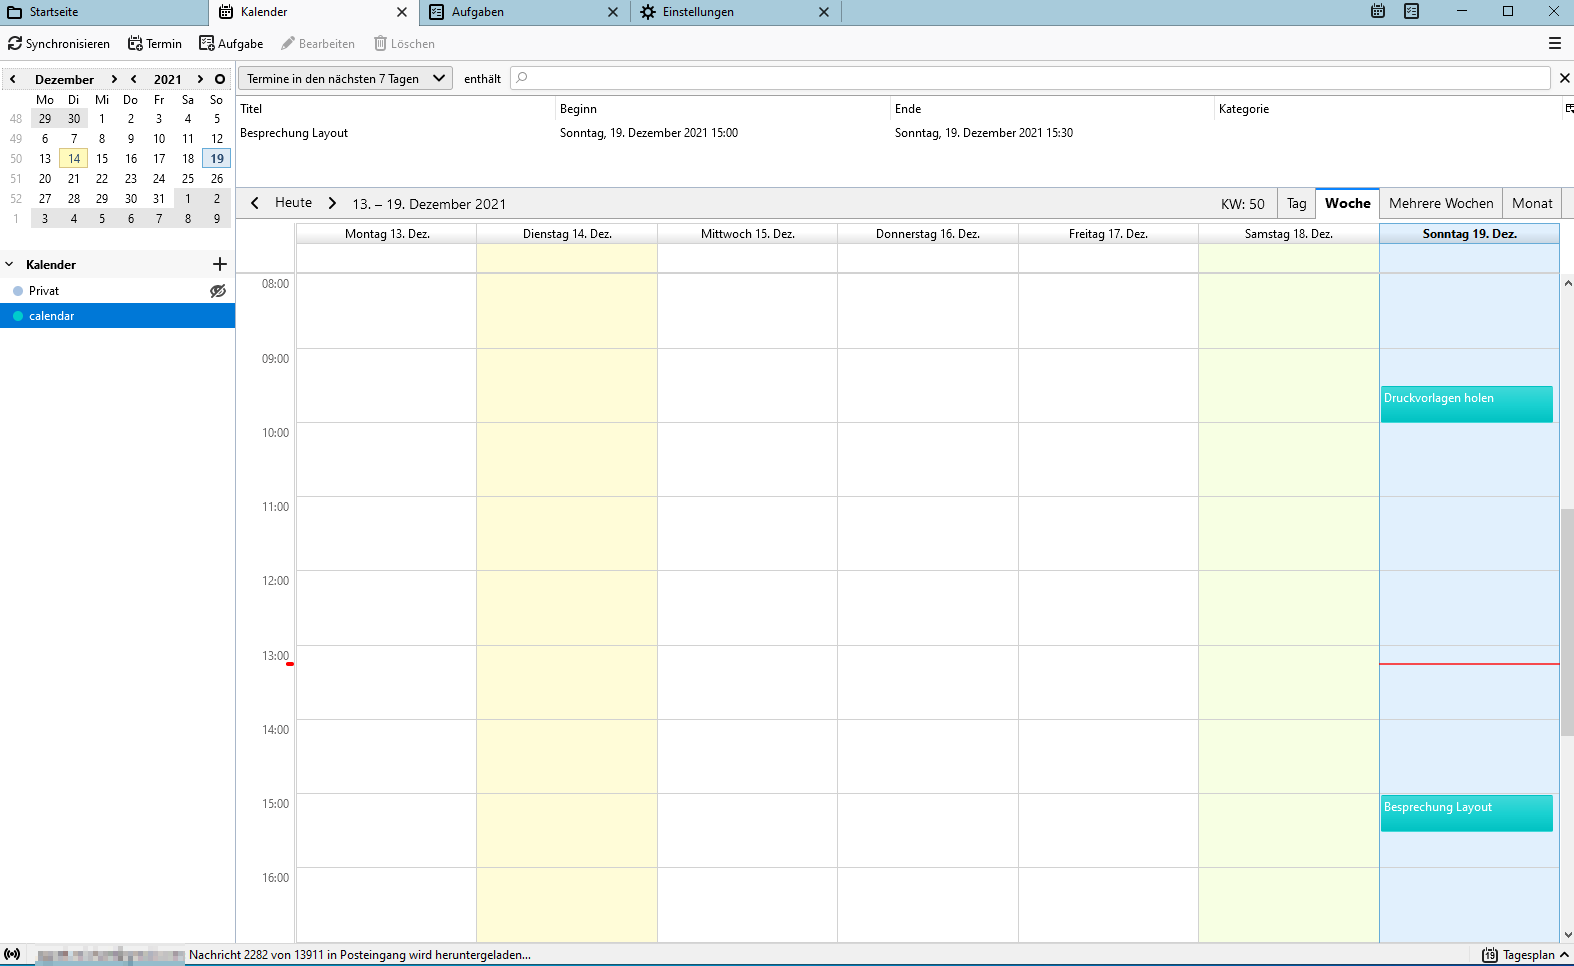Click the Heute button
Screen dimensions: 1574x966
pos(294,203)
